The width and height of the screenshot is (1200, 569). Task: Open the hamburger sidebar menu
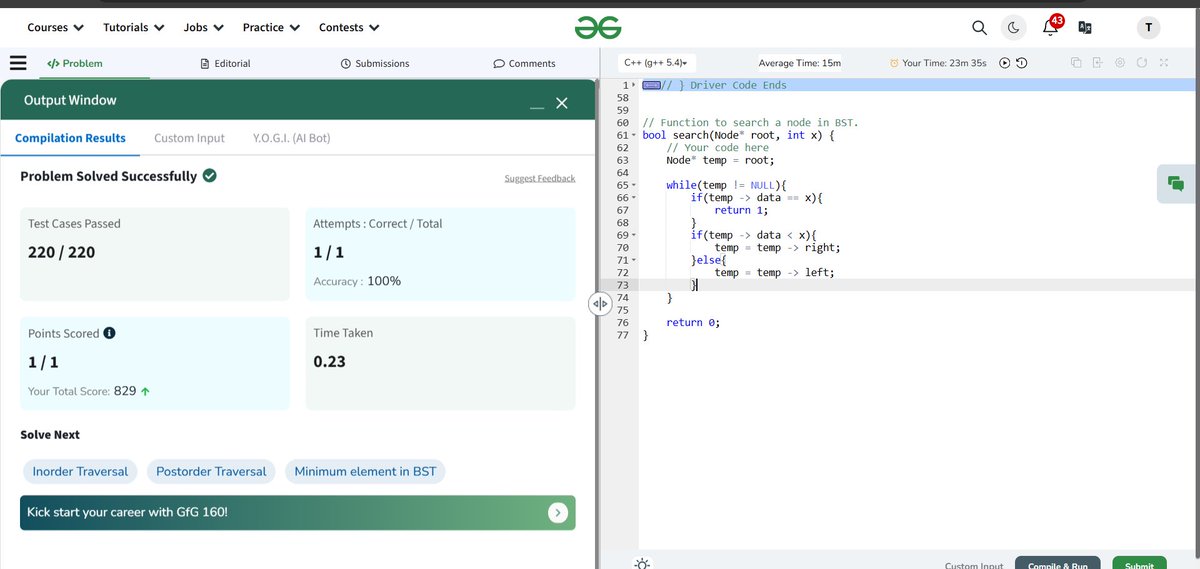[18, 63]
